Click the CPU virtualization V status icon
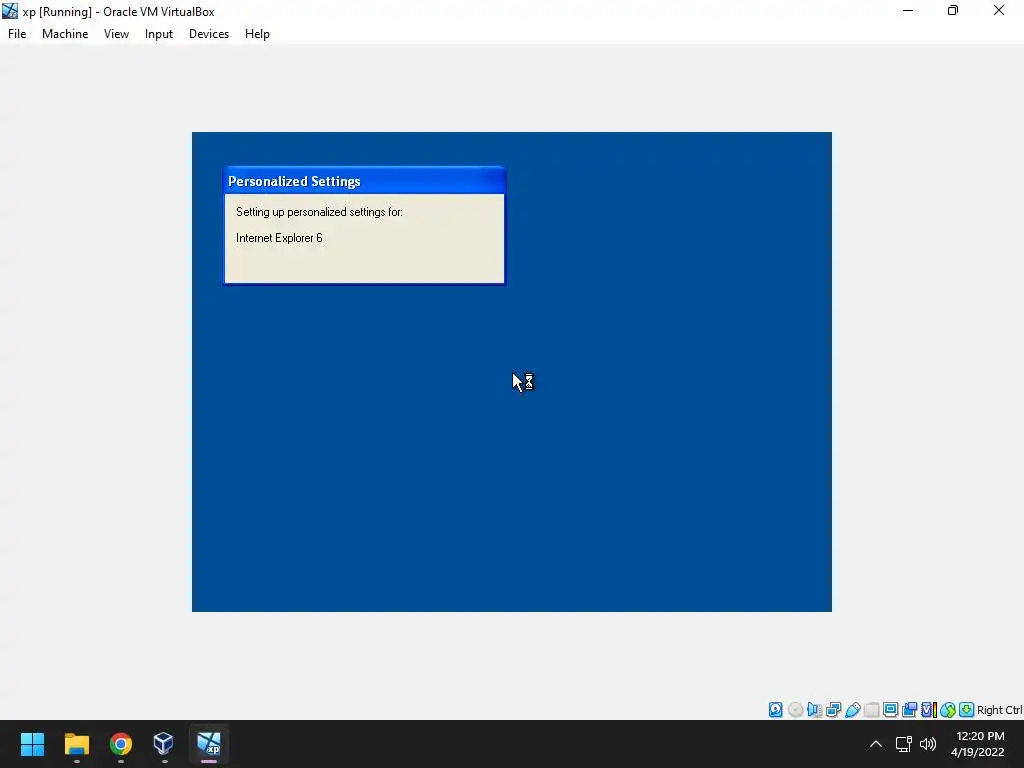The width and height of the screenshot is (1024, 768). [x=929, y=710]
